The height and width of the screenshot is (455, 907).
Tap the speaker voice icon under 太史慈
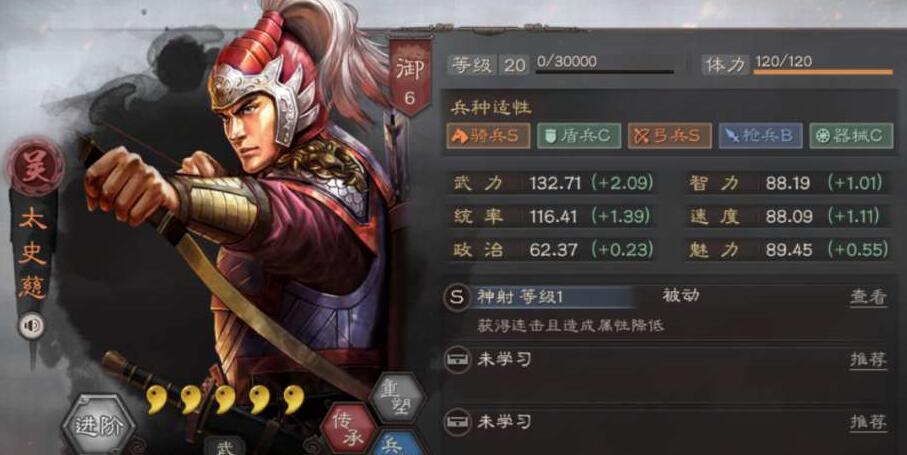click(x=31, y=325)
